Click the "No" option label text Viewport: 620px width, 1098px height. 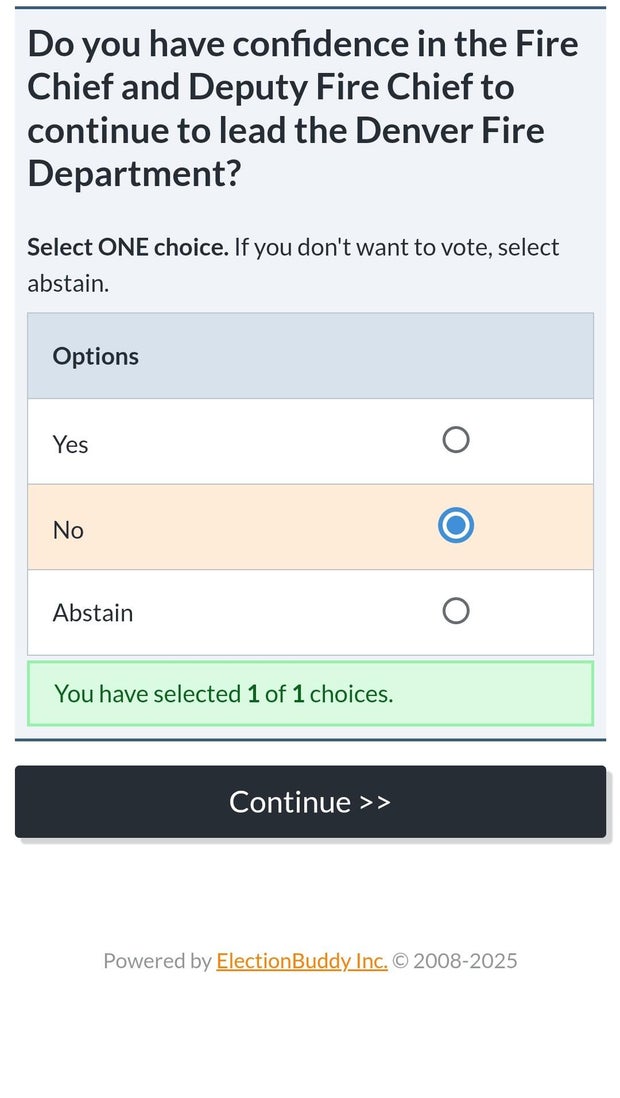pyautogui.click(x=68, y=529)
